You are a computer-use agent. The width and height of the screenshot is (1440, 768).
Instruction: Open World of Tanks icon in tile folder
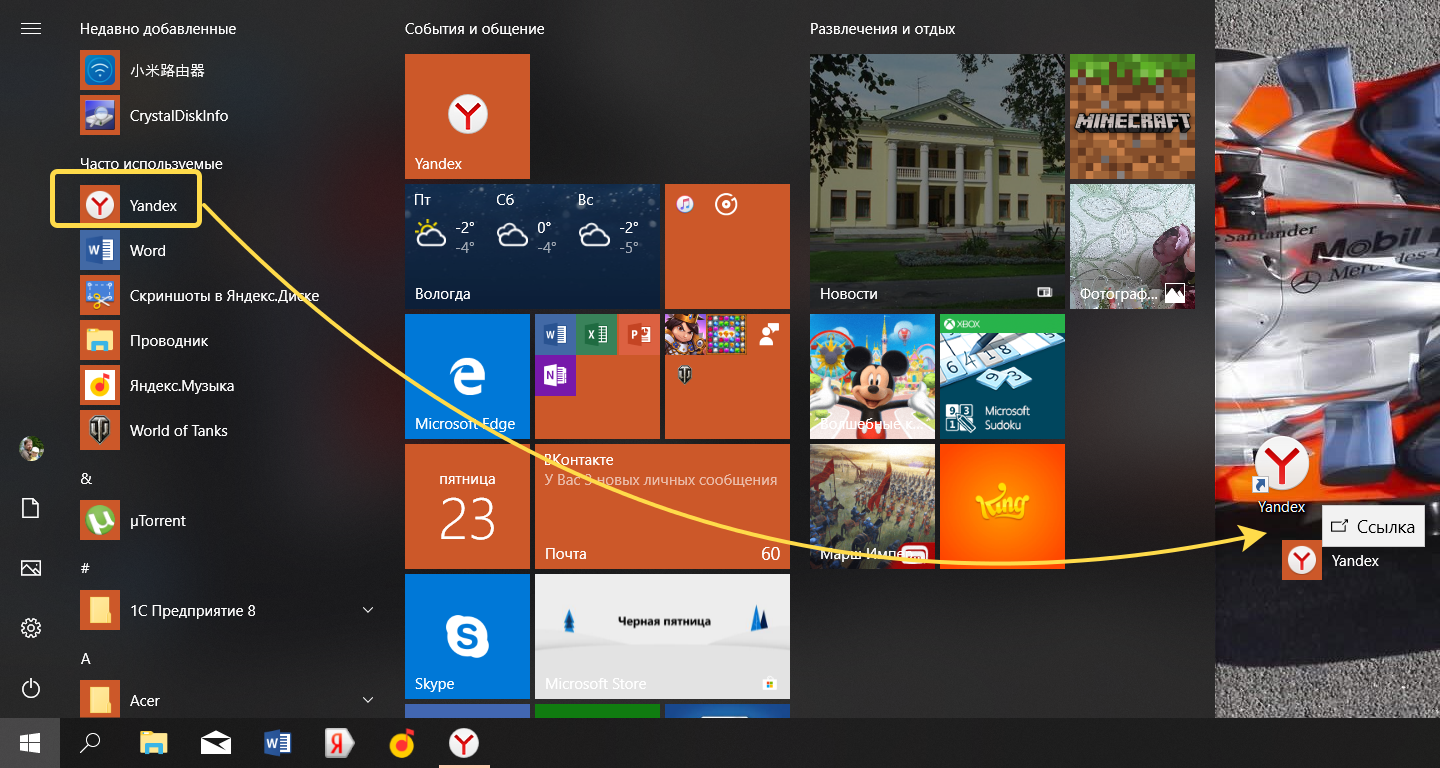tap(685, 376)
